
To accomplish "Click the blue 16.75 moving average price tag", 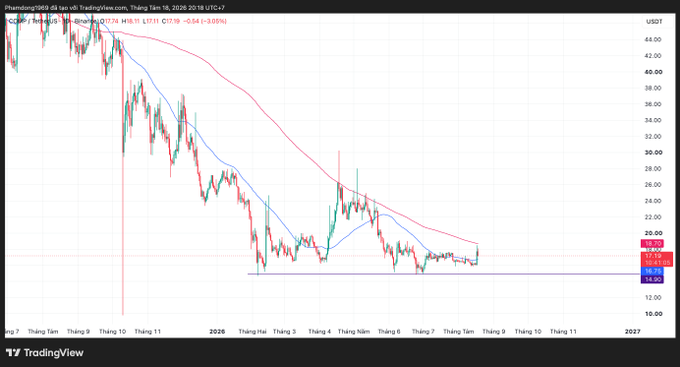I will pyautogui.click(x=652, y=271).
